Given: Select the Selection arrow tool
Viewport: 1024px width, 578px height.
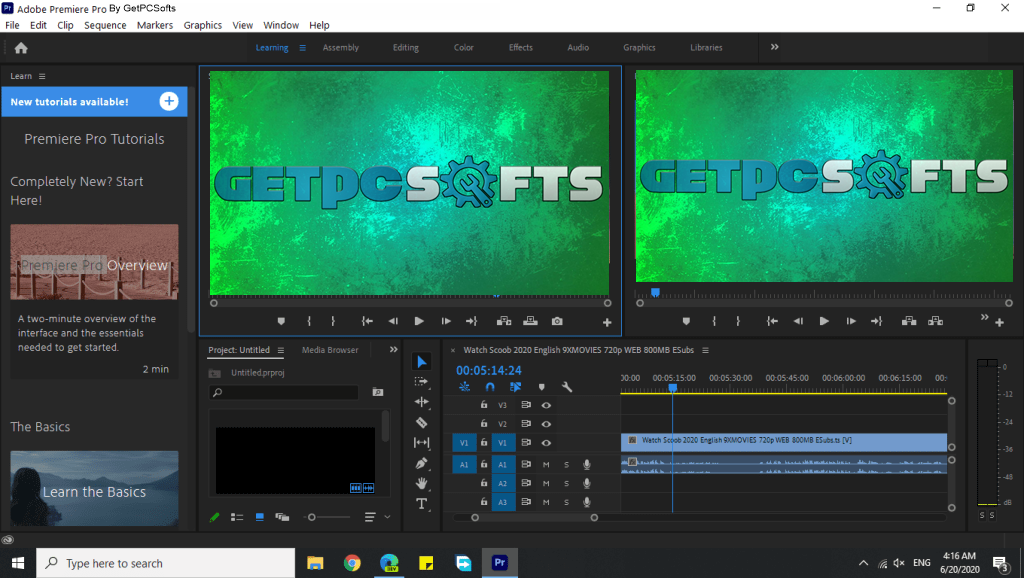Looking at the screenshot, I should pyautogui.click(x=421, y=361).
